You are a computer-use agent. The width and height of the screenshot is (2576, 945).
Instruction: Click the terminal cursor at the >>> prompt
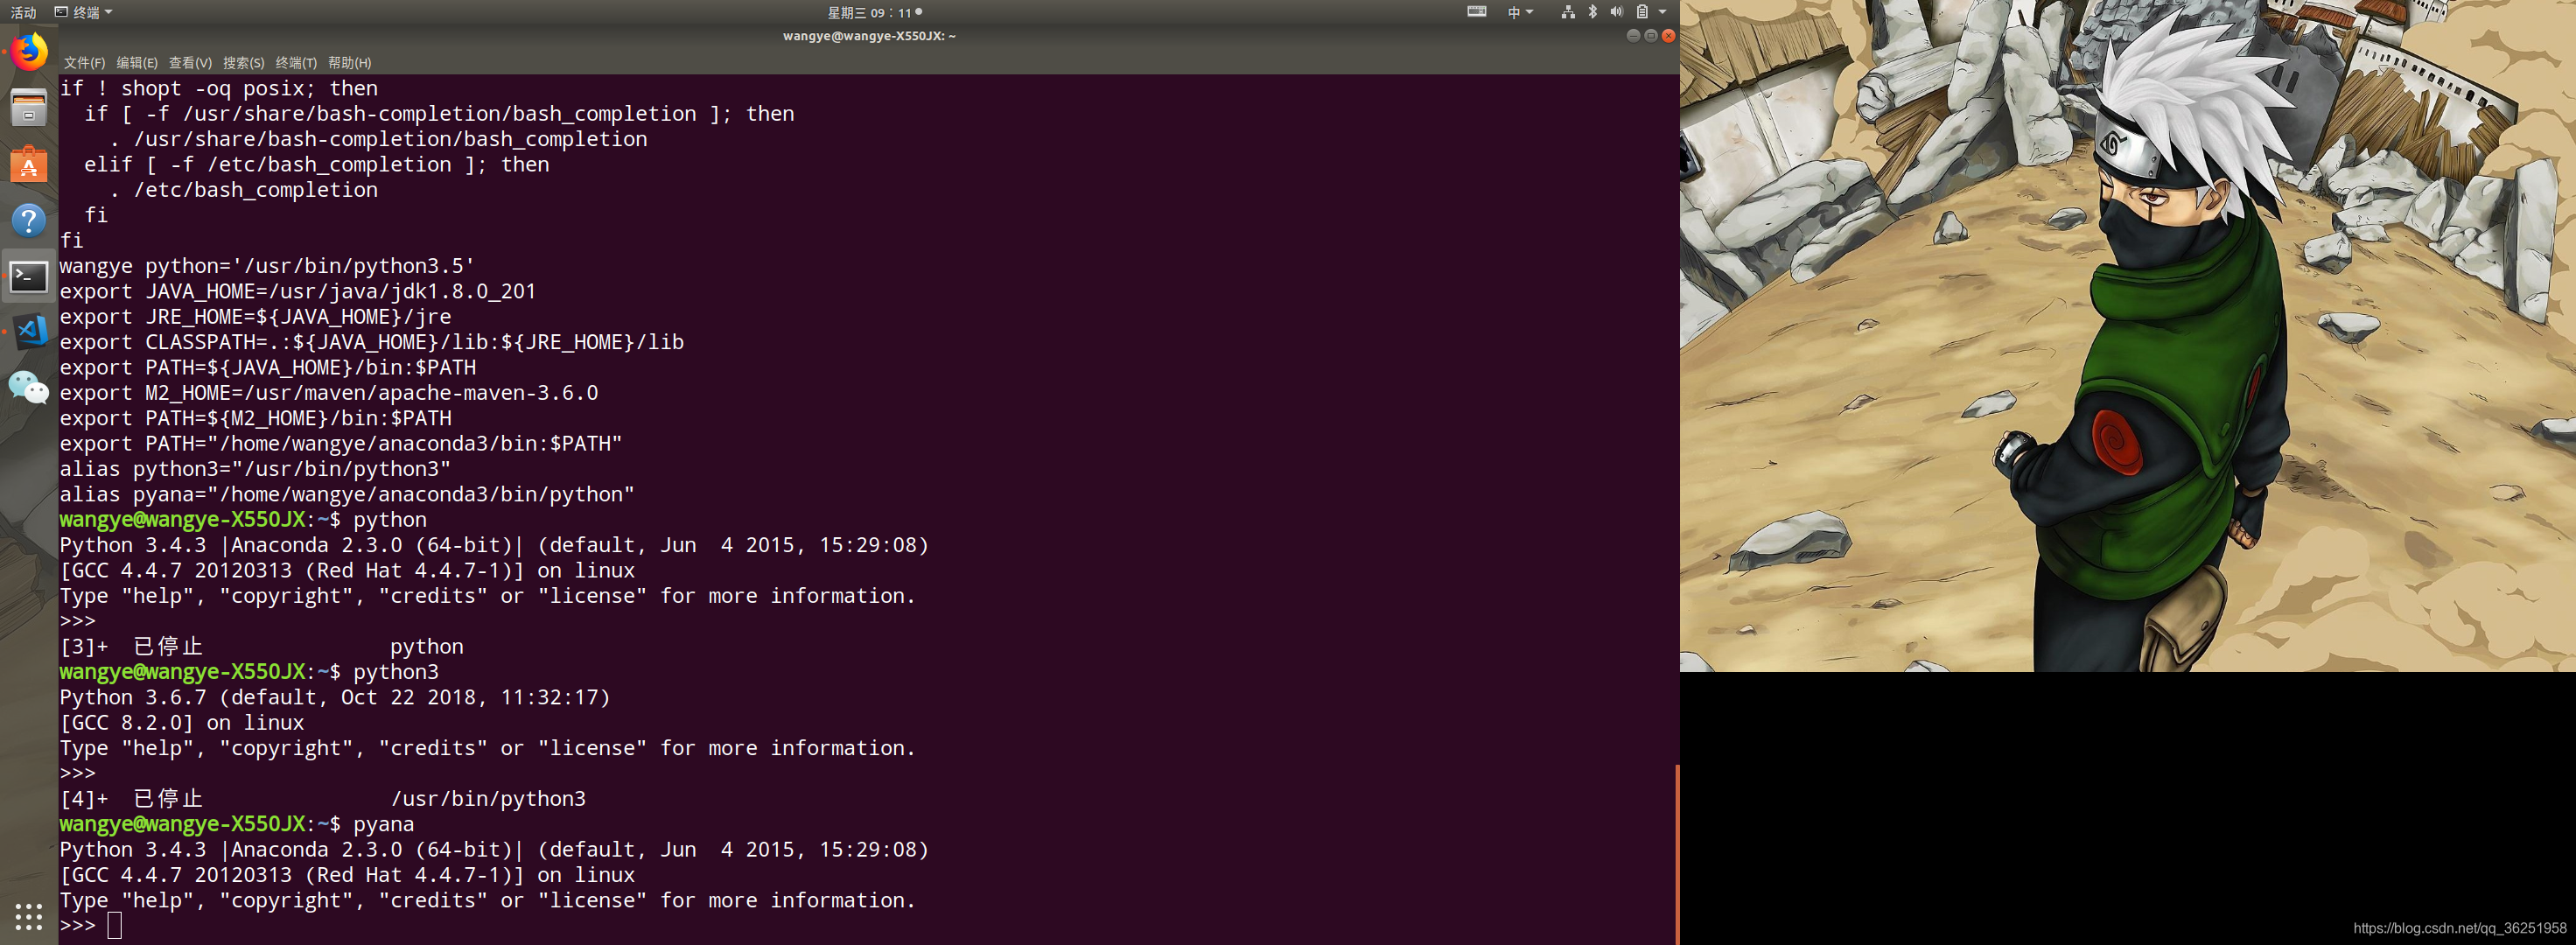[114, 925]
